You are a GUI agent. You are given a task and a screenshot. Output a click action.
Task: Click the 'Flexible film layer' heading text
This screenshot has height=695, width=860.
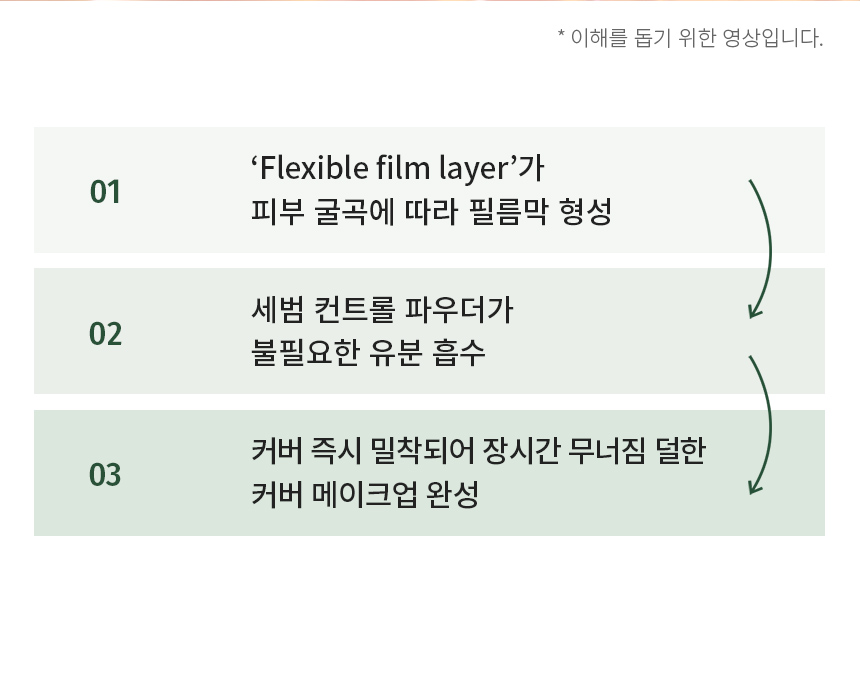(x=398, y=167)
